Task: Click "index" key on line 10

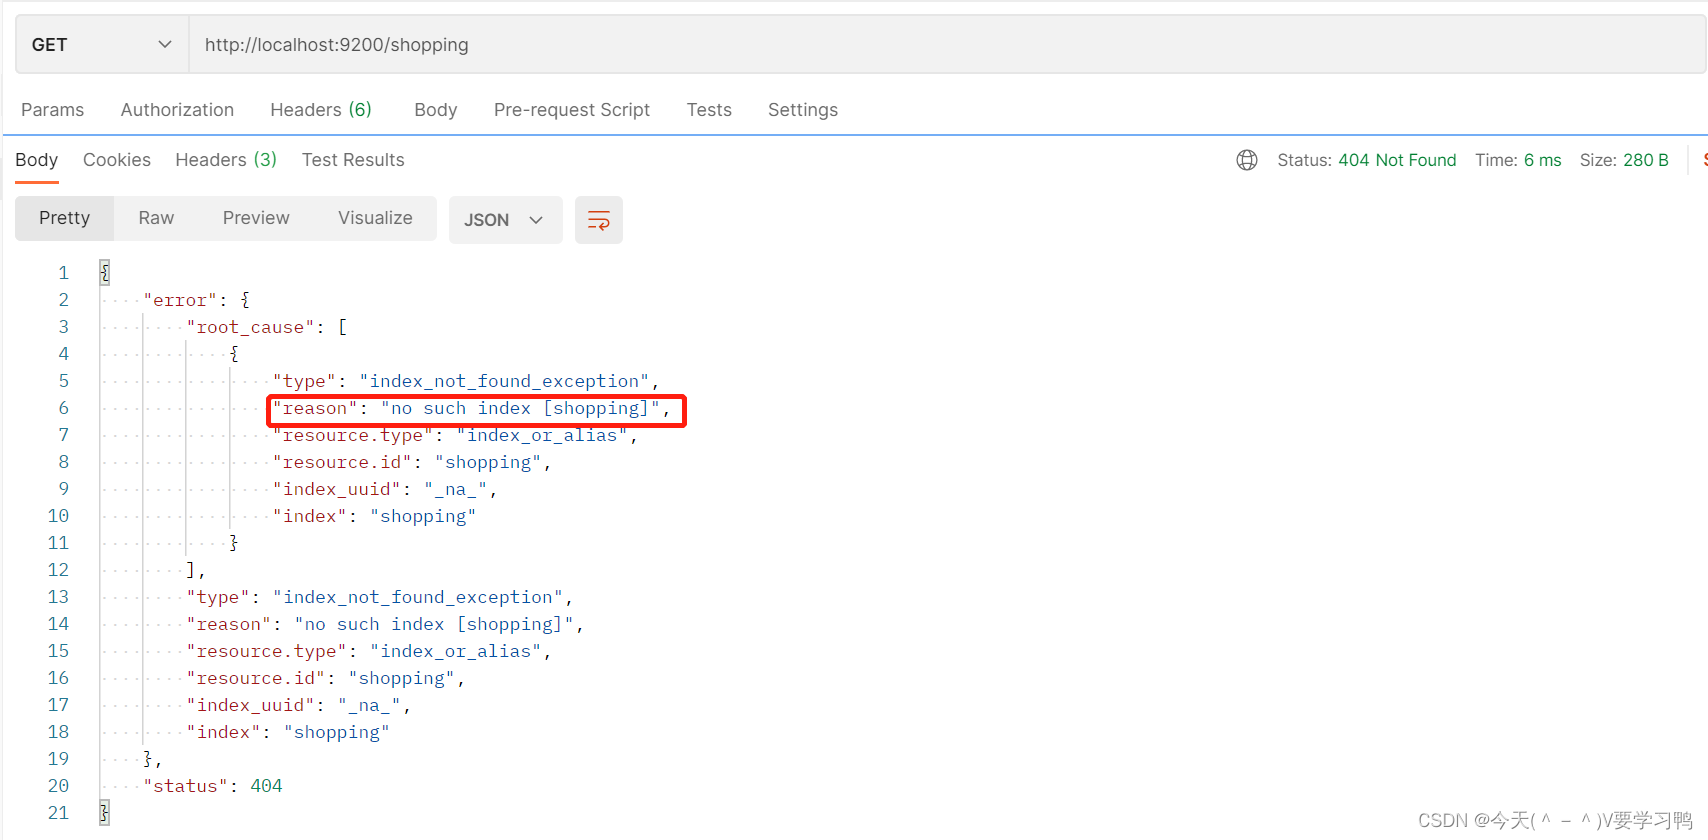Action: [x=309, y=516]
